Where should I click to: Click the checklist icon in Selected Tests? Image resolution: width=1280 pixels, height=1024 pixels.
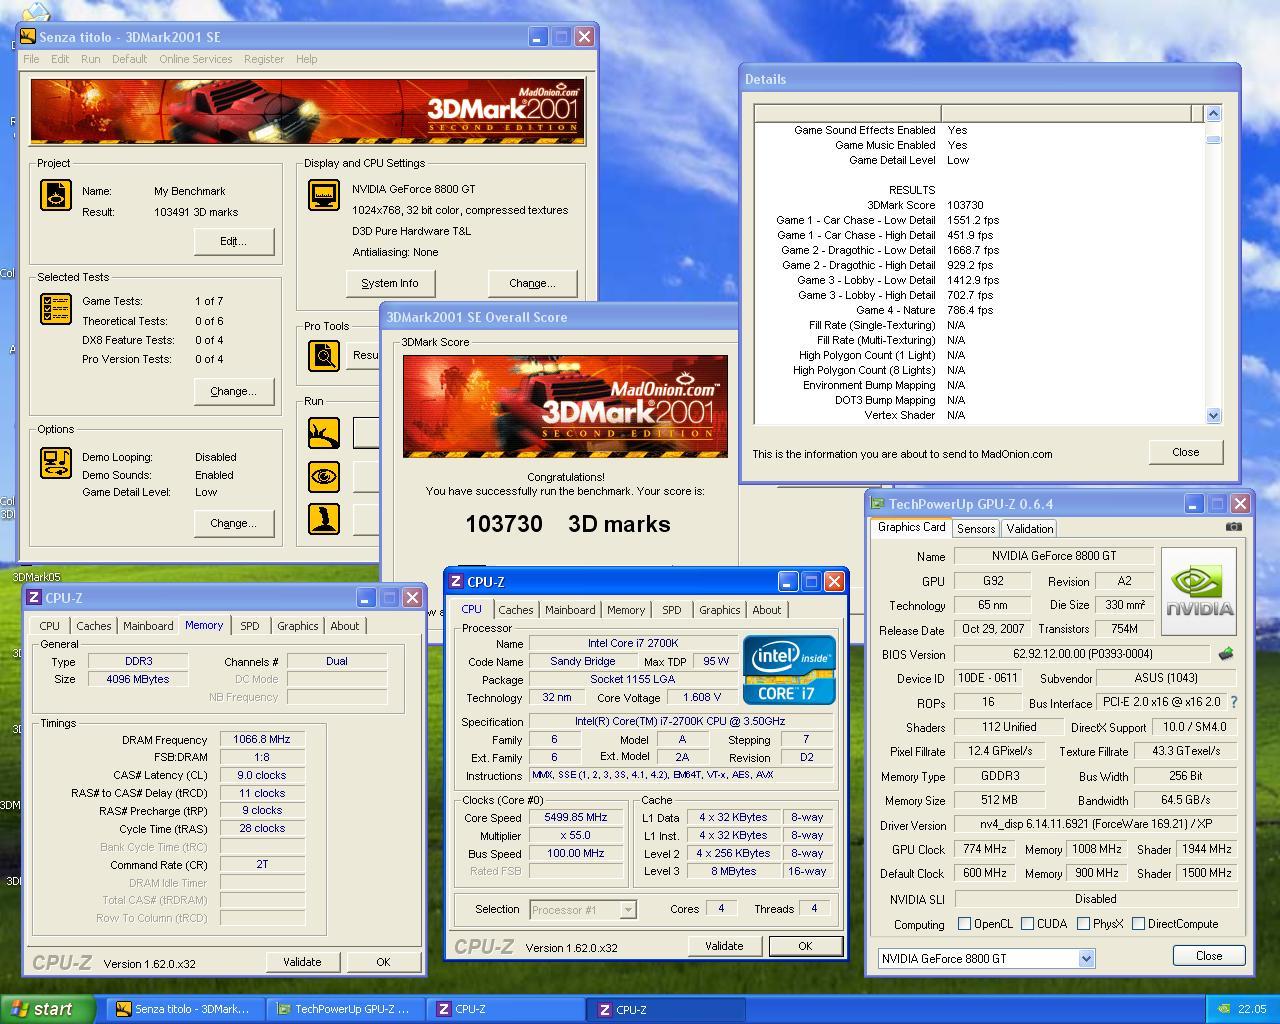pyautogui.click(x=56, y=309)
